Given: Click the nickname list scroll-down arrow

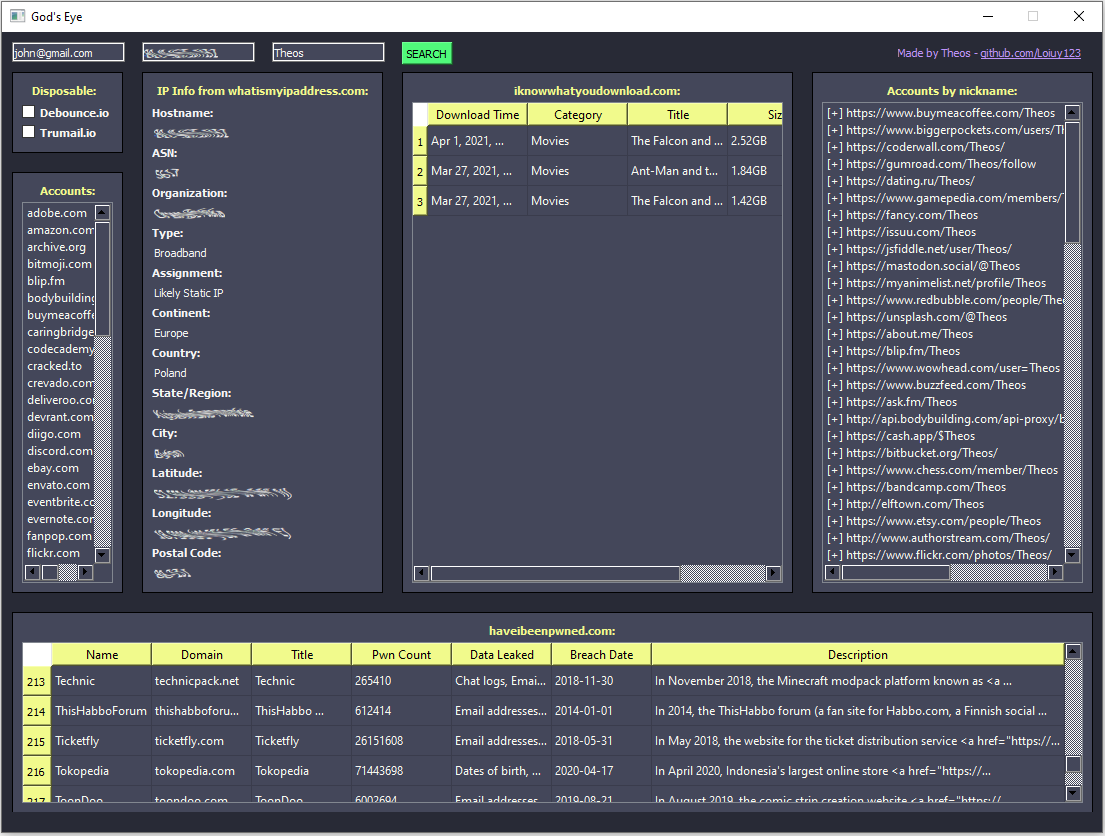Looking at the screenshot, I should pyautogui.click(x=1073, y=555).
